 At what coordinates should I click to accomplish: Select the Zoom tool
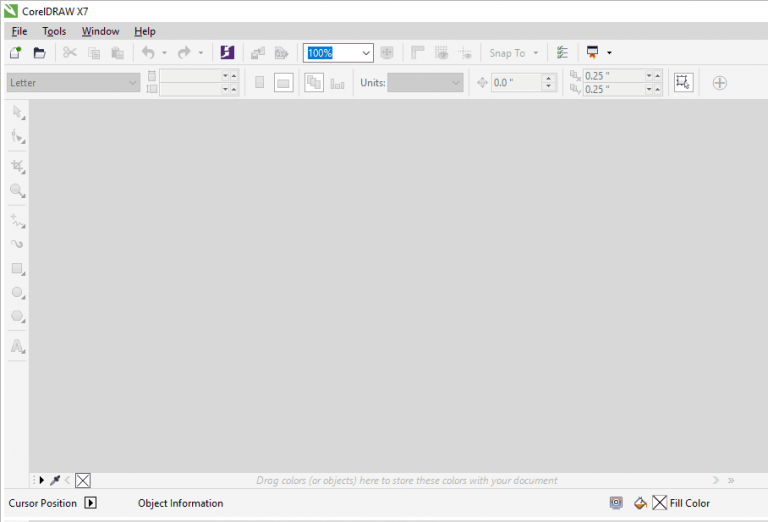coord(18,190)
